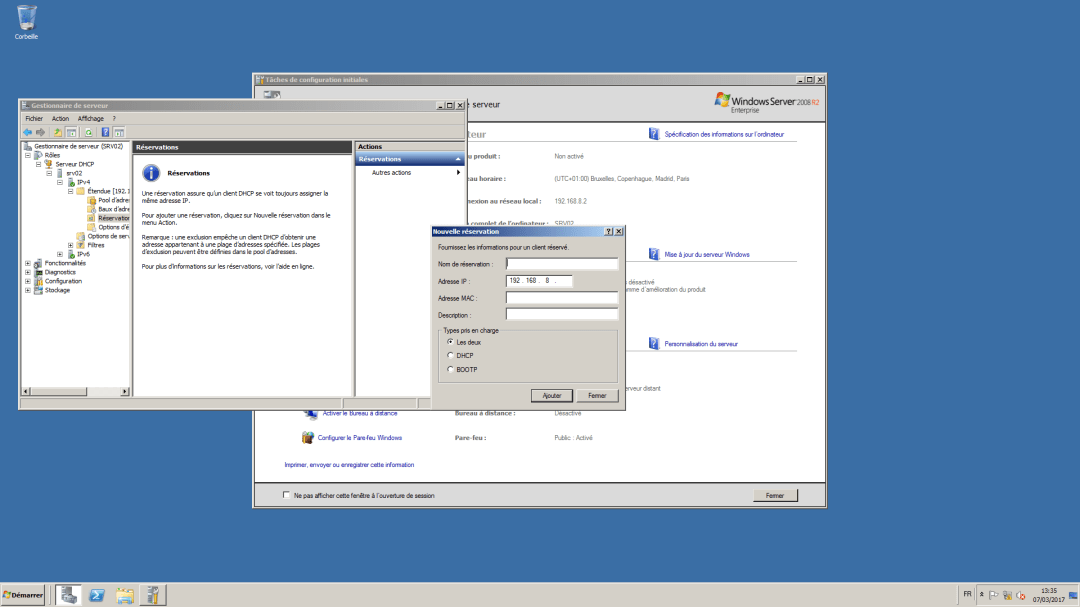Click the Refresh icon in the Server Manager toolbar
This screenshot has height=607, width=1080.
(88, 132)
